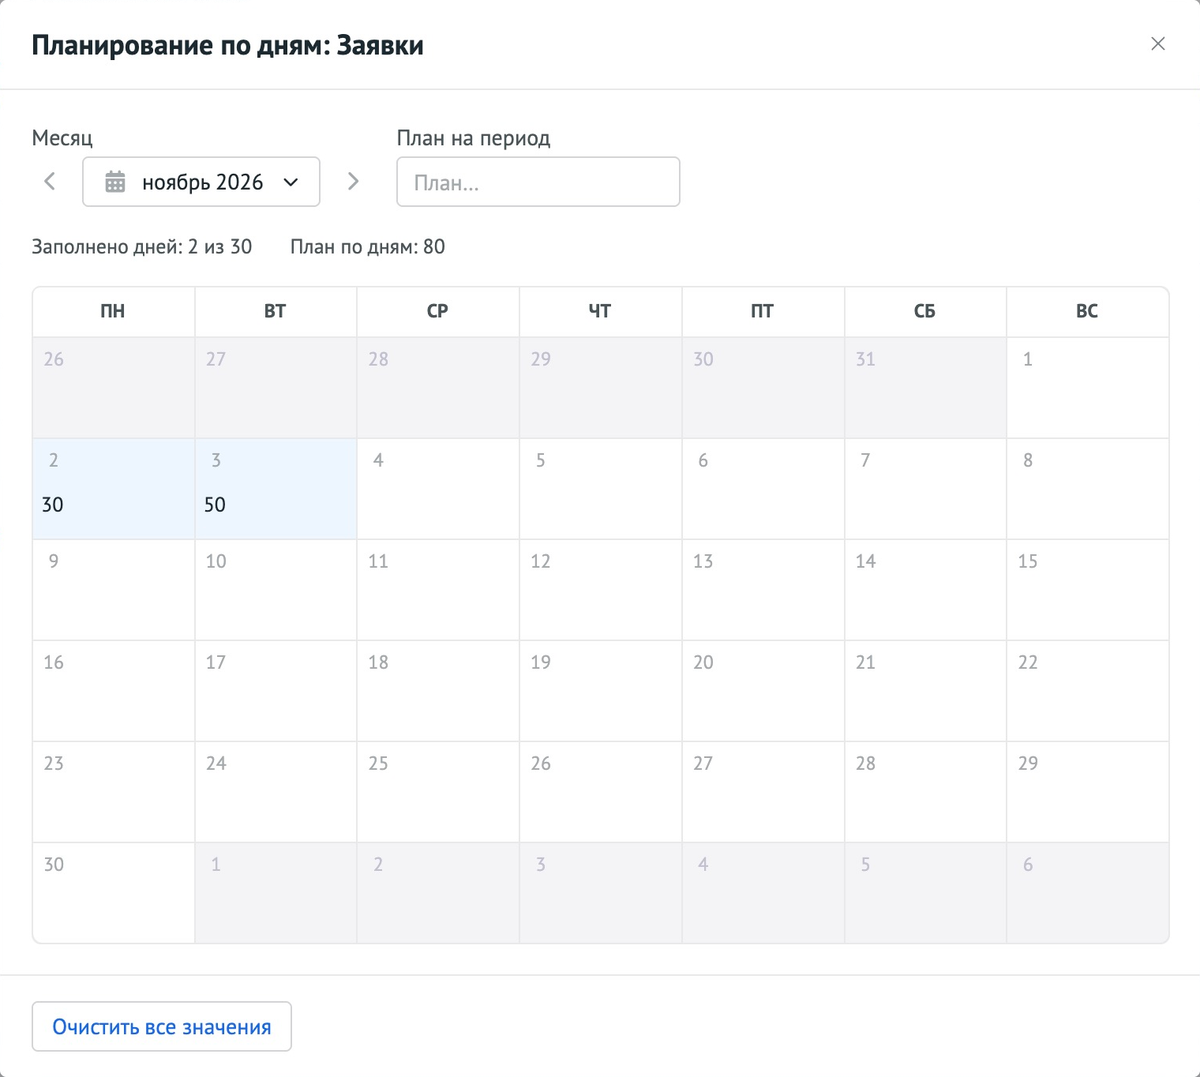Go to previous month arrow
The height and width of the screenshot is (1077, 1200).
50,181
